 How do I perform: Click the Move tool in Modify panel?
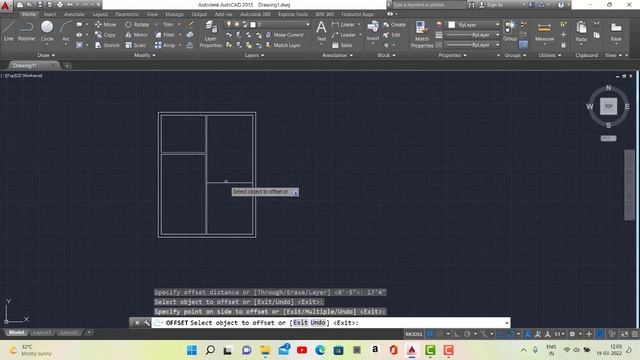pos(105,24)
